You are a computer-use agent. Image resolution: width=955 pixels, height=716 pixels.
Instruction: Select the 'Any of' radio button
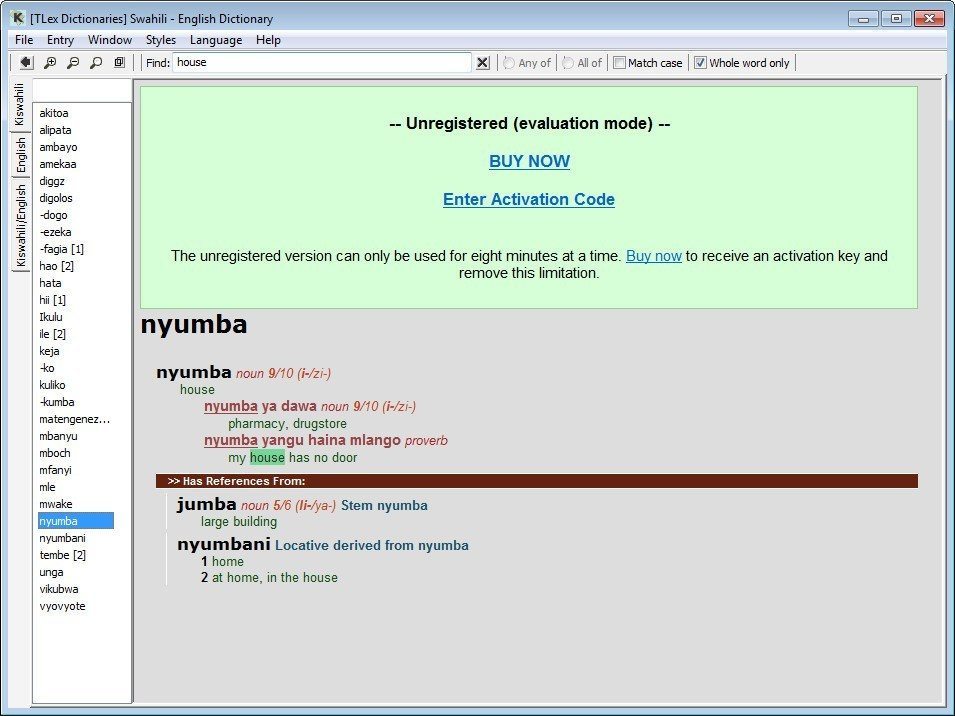coord(510,62)
